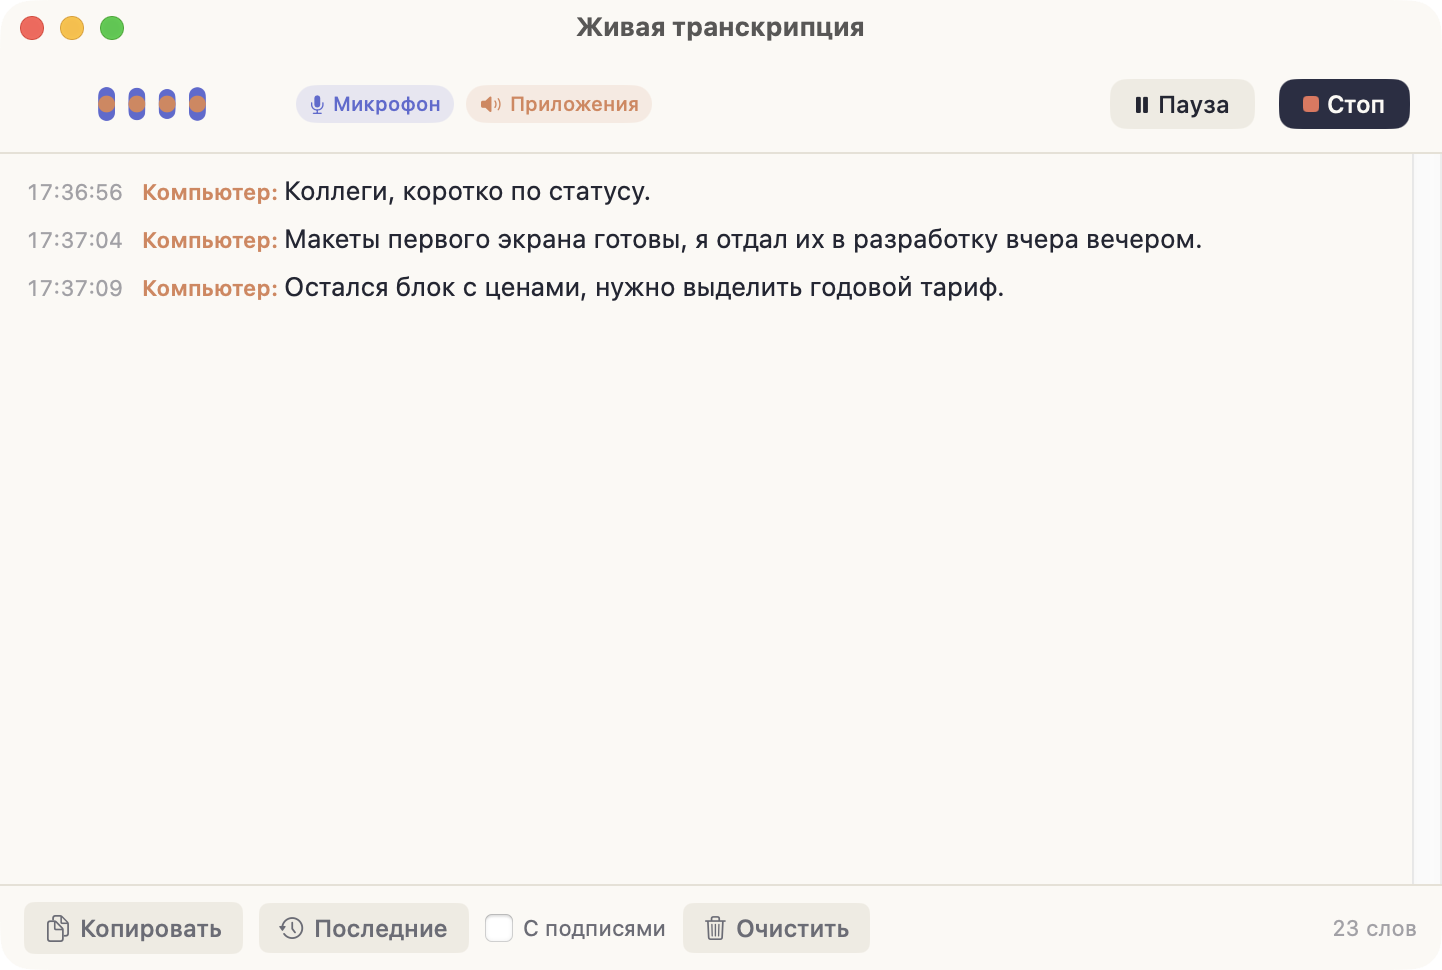The height and width of the screenshot is (970, 1442).
Task: Click the audio level indicator bars
Action: (152, 104)
